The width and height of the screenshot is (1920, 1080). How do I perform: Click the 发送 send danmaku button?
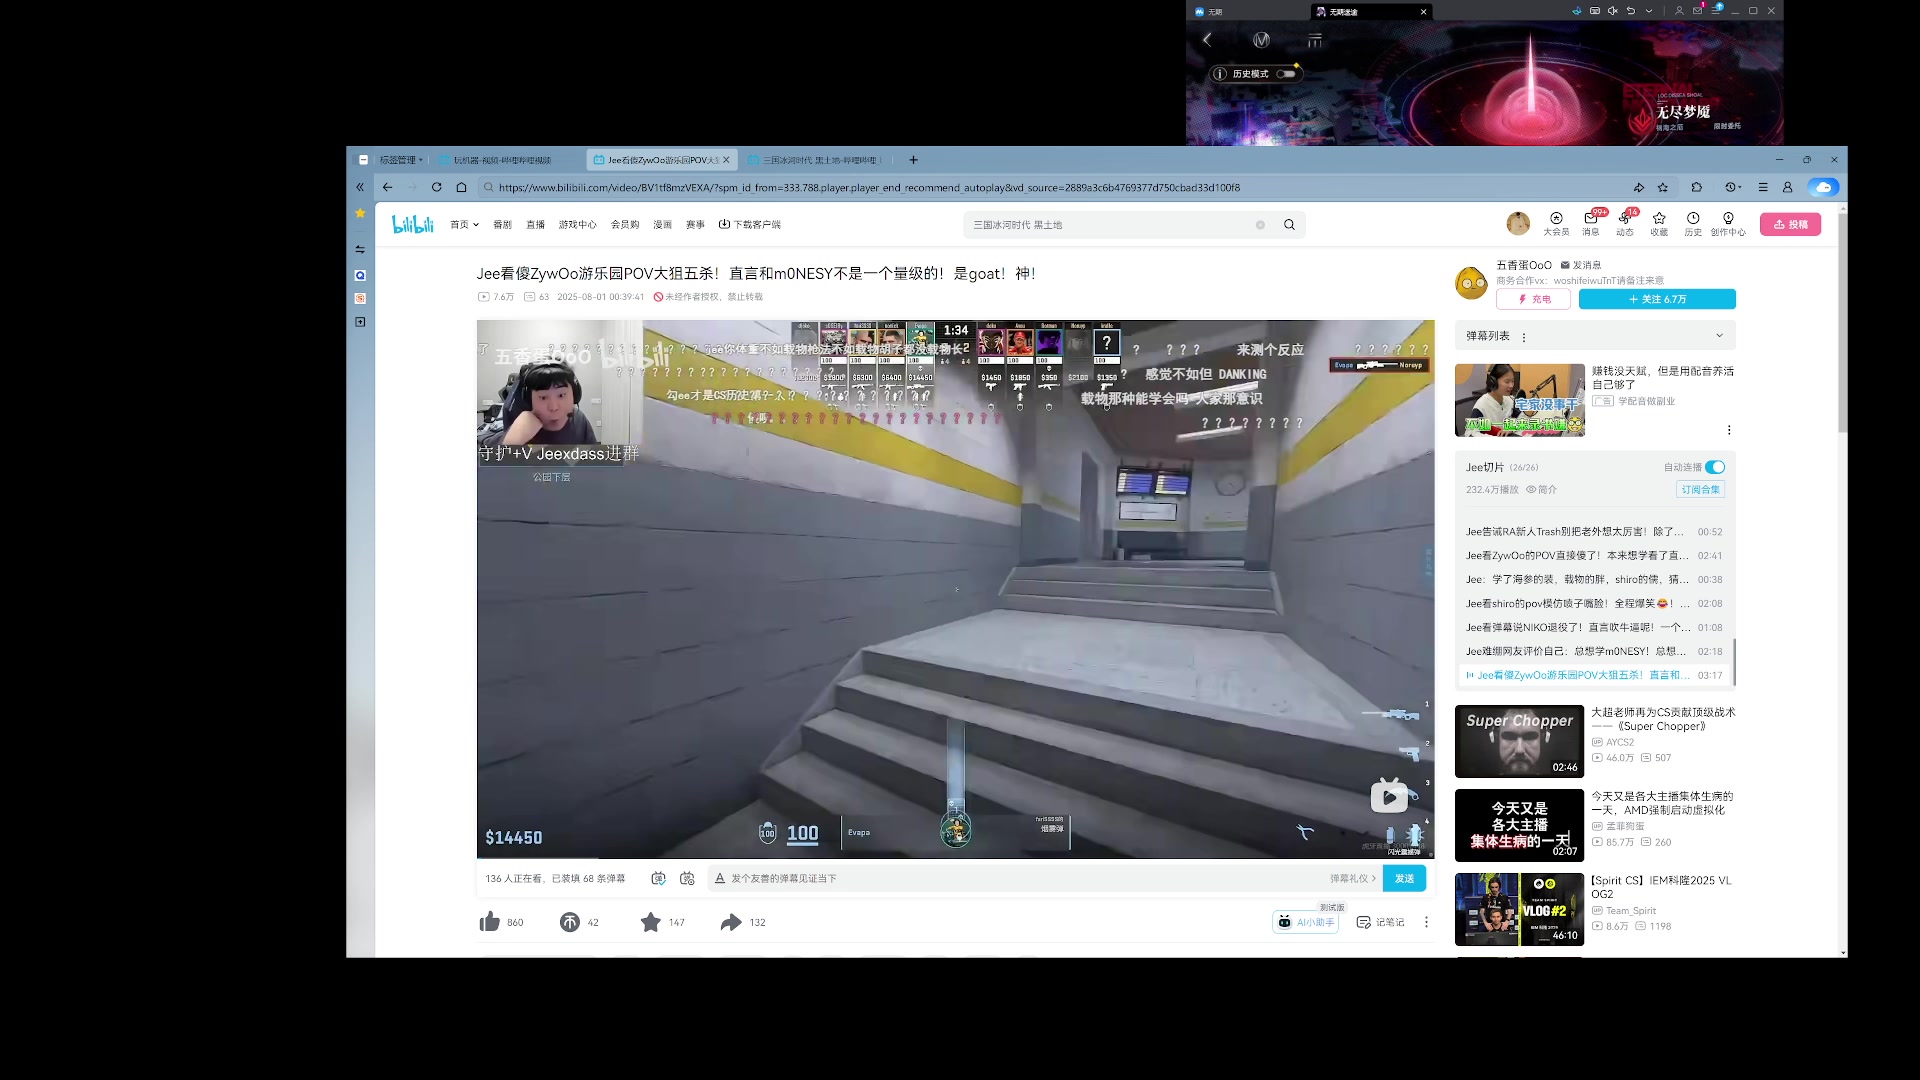click(x=1404, y=878)
